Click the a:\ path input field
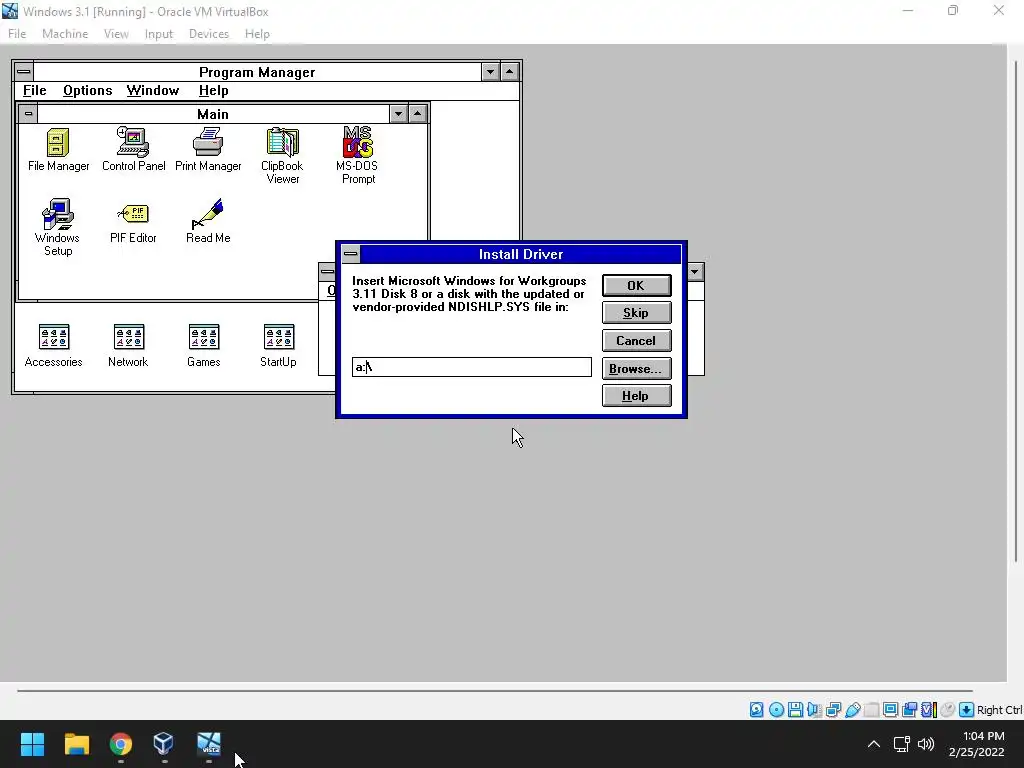Screen dimensions: 1024x768 pos(472,367)
